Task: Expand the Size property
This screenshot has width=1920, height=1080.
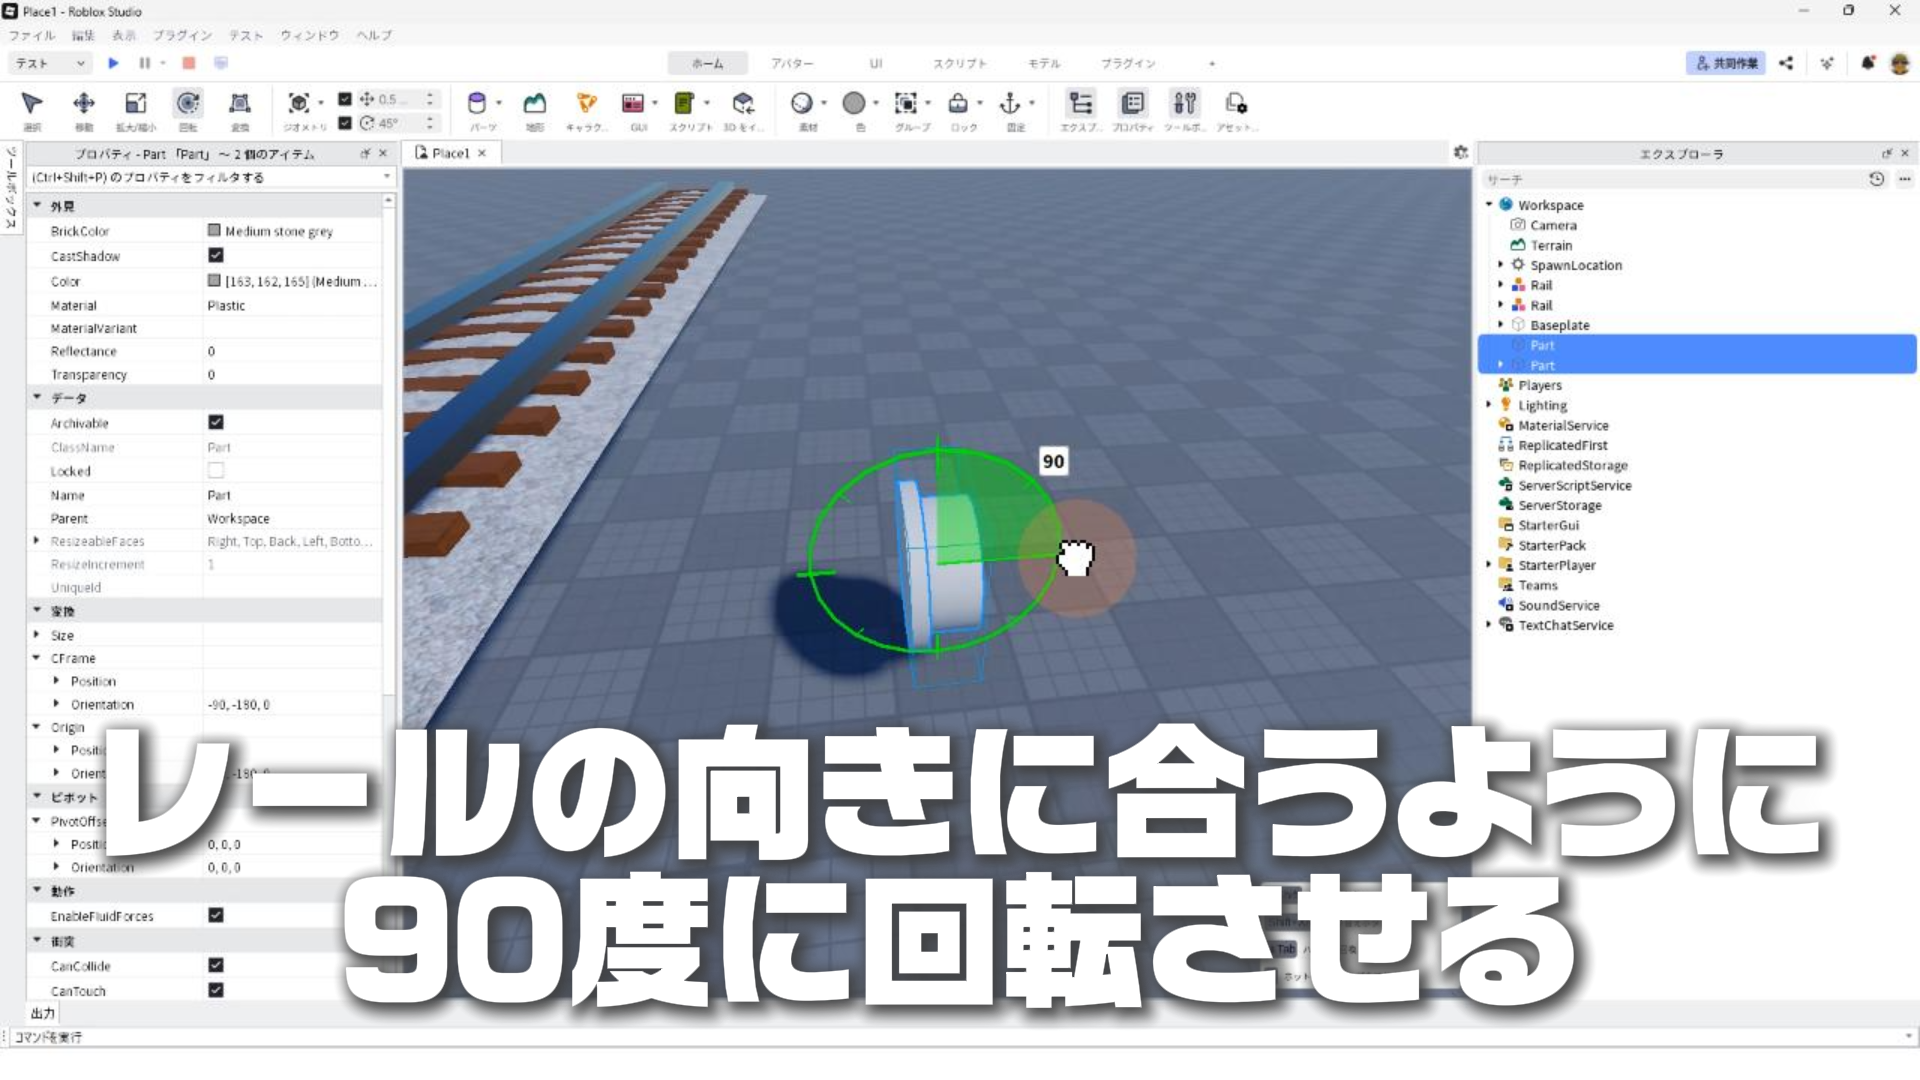Action: click(x=37, y=635)
